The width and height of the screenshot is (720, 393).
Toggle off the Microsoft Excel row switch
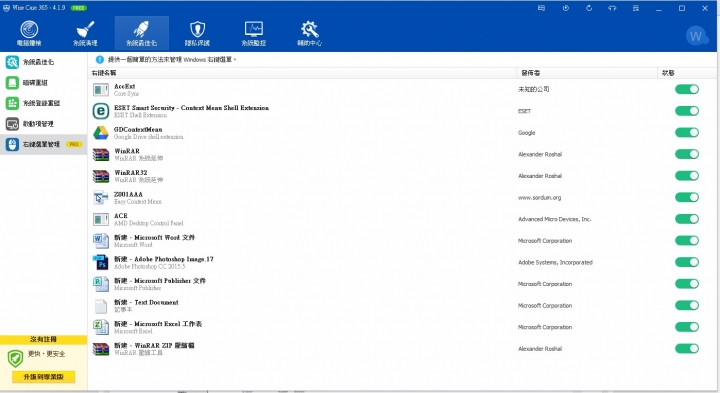[x=687, y=326]
